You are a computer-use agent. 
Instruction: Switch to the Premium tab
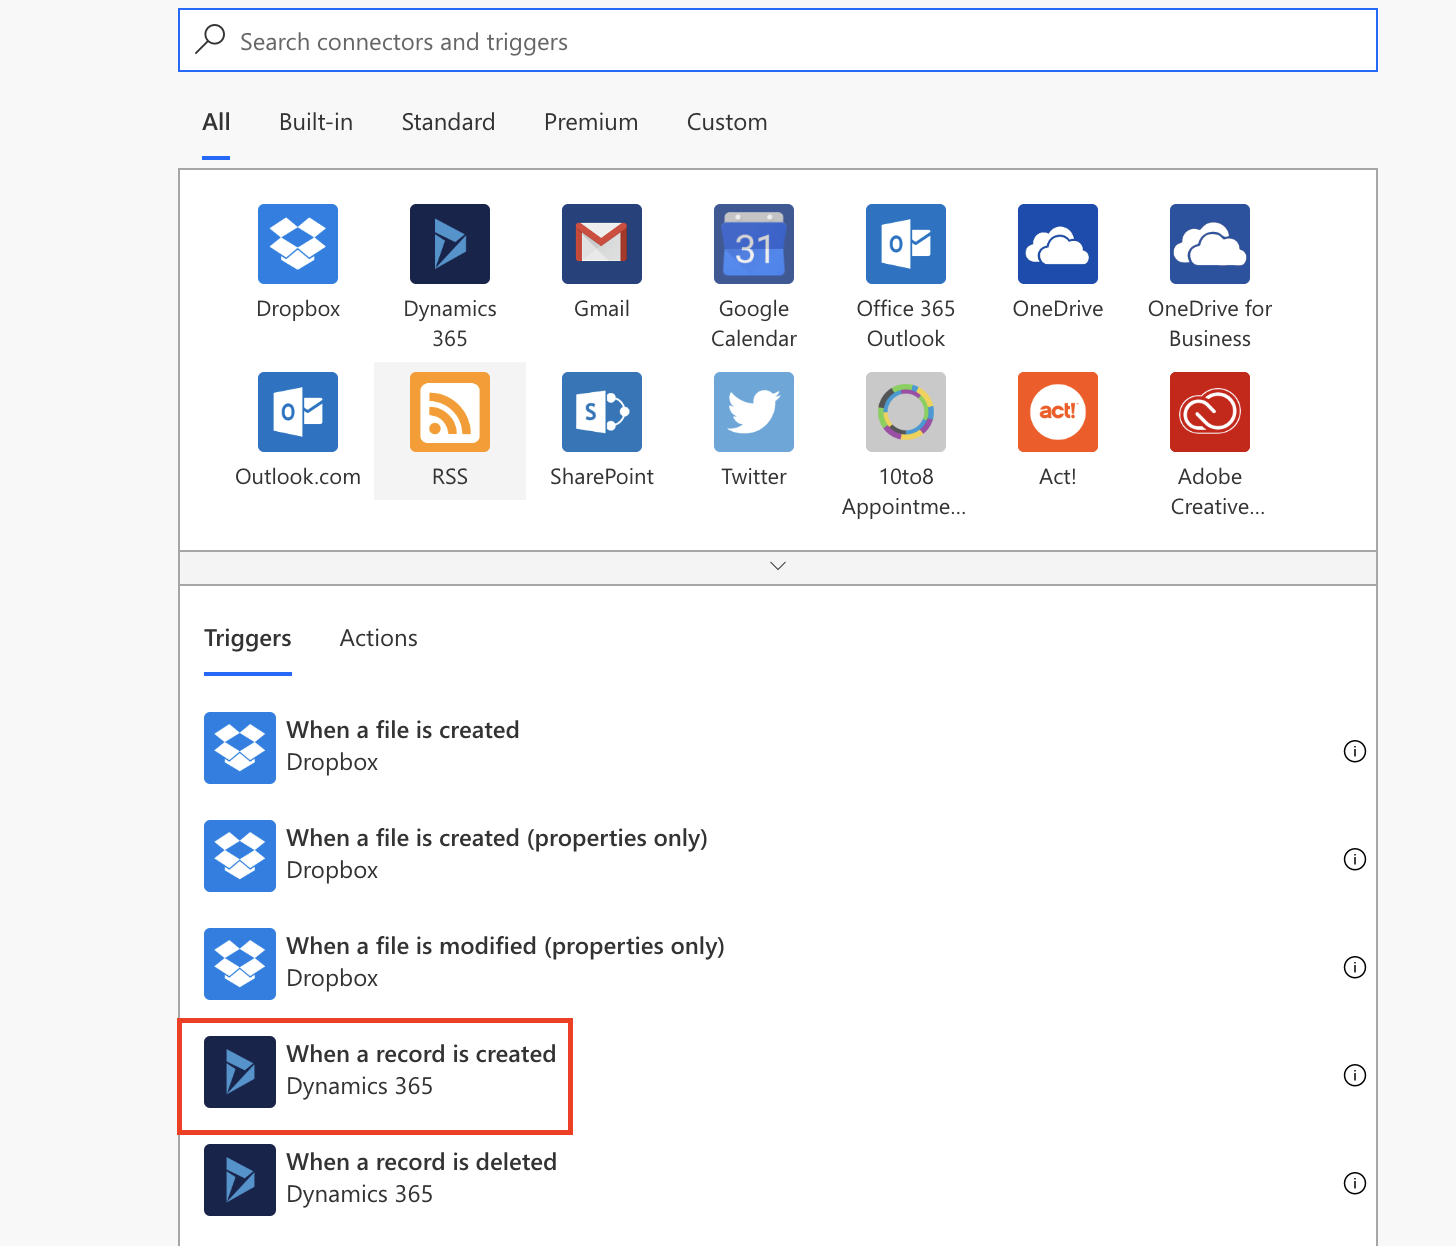(x=591, y=122)
